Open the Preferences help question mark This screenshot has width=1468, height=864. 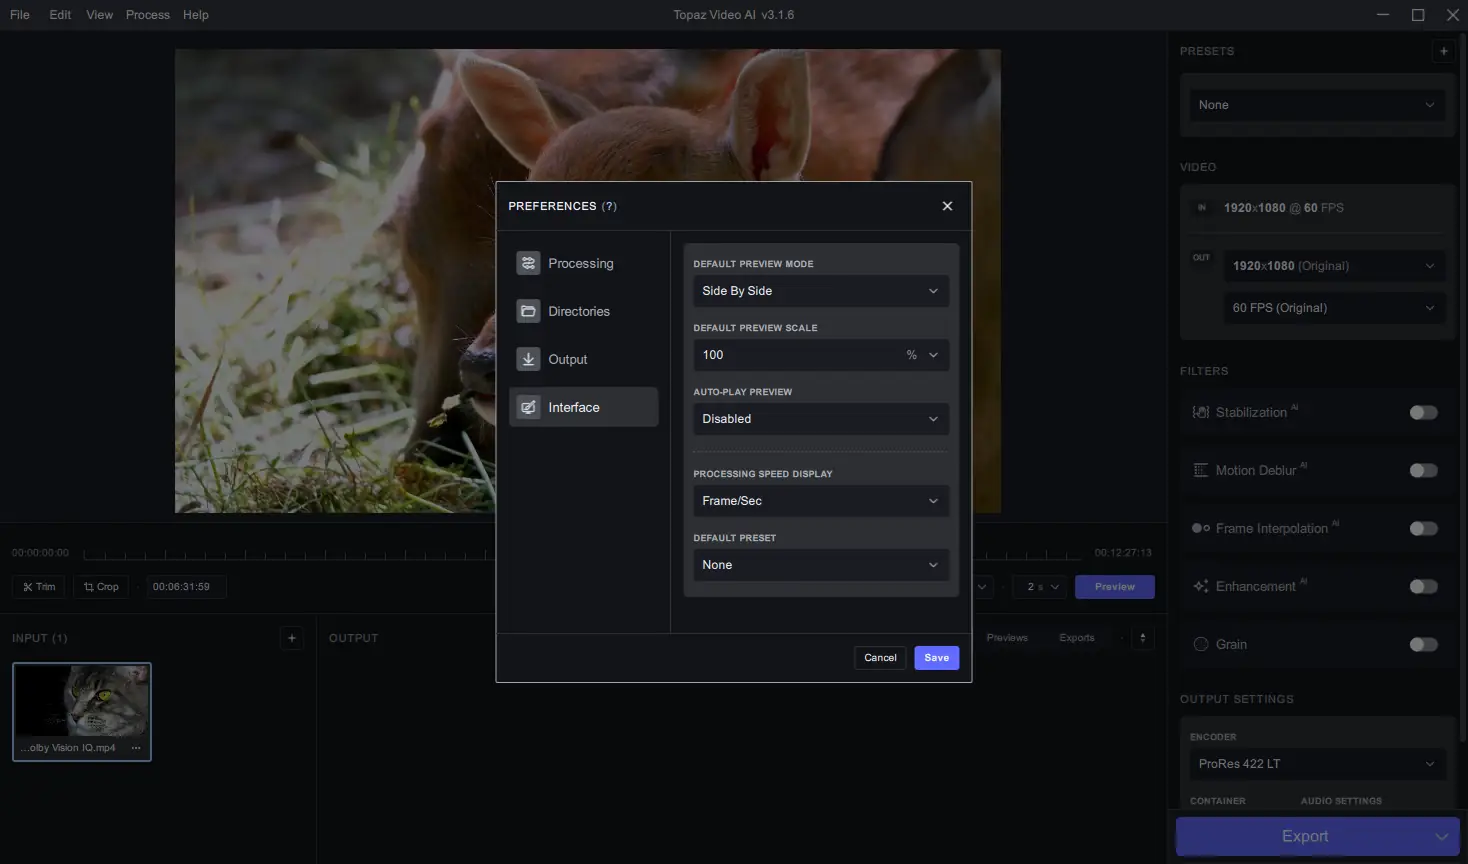(x=609, y=206)
